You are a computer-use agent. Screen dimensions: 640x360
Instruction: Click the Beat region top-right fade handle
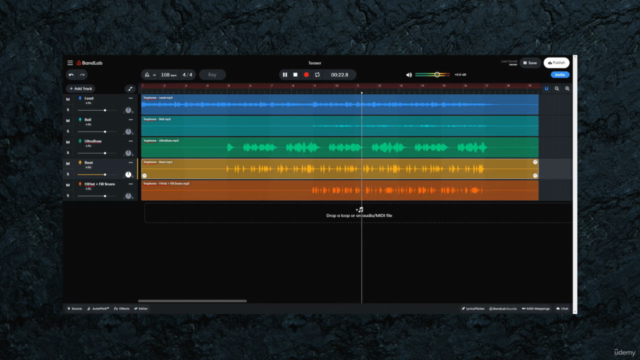535,162
